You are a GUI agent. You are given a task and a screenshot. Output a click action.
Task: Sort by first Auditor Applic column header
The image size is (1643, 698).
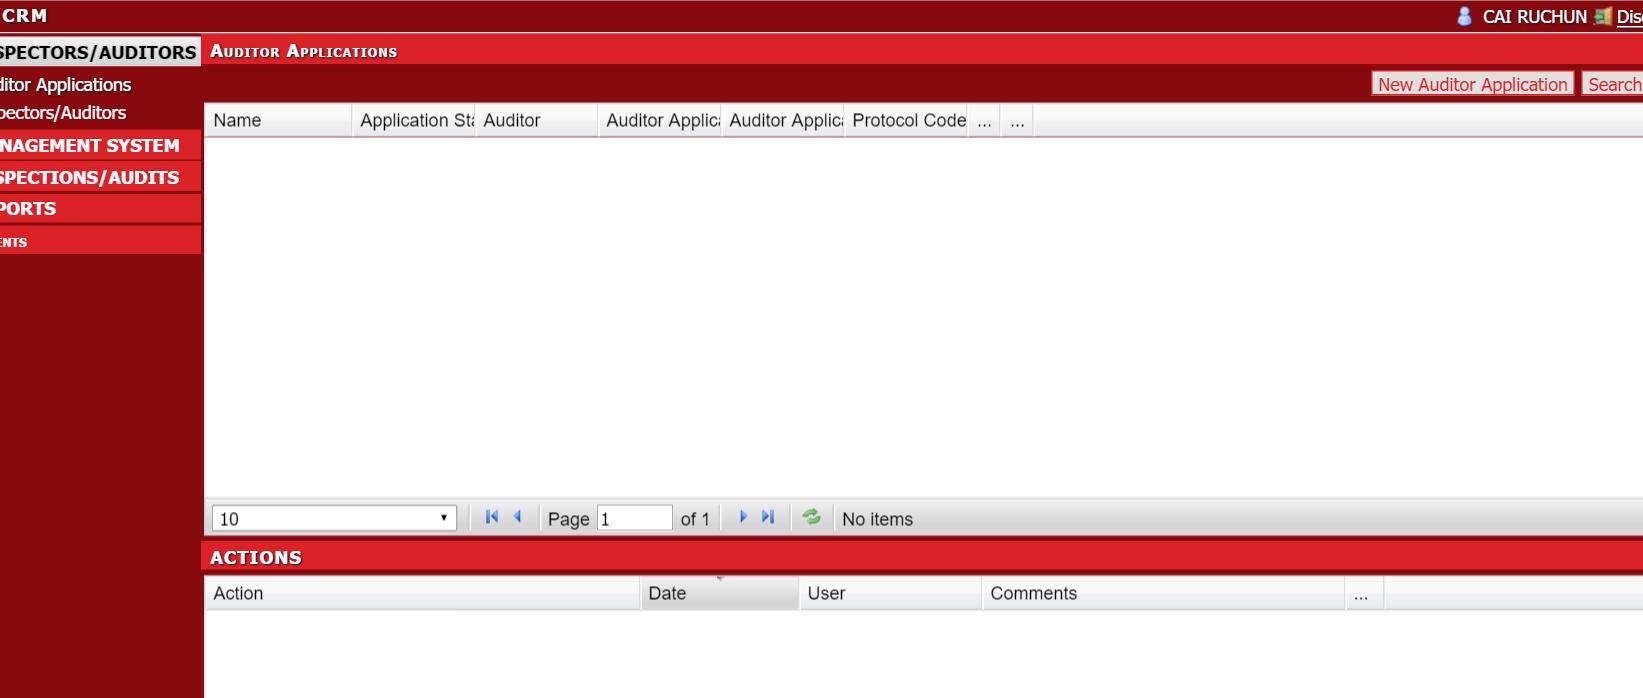click(660, 120)
